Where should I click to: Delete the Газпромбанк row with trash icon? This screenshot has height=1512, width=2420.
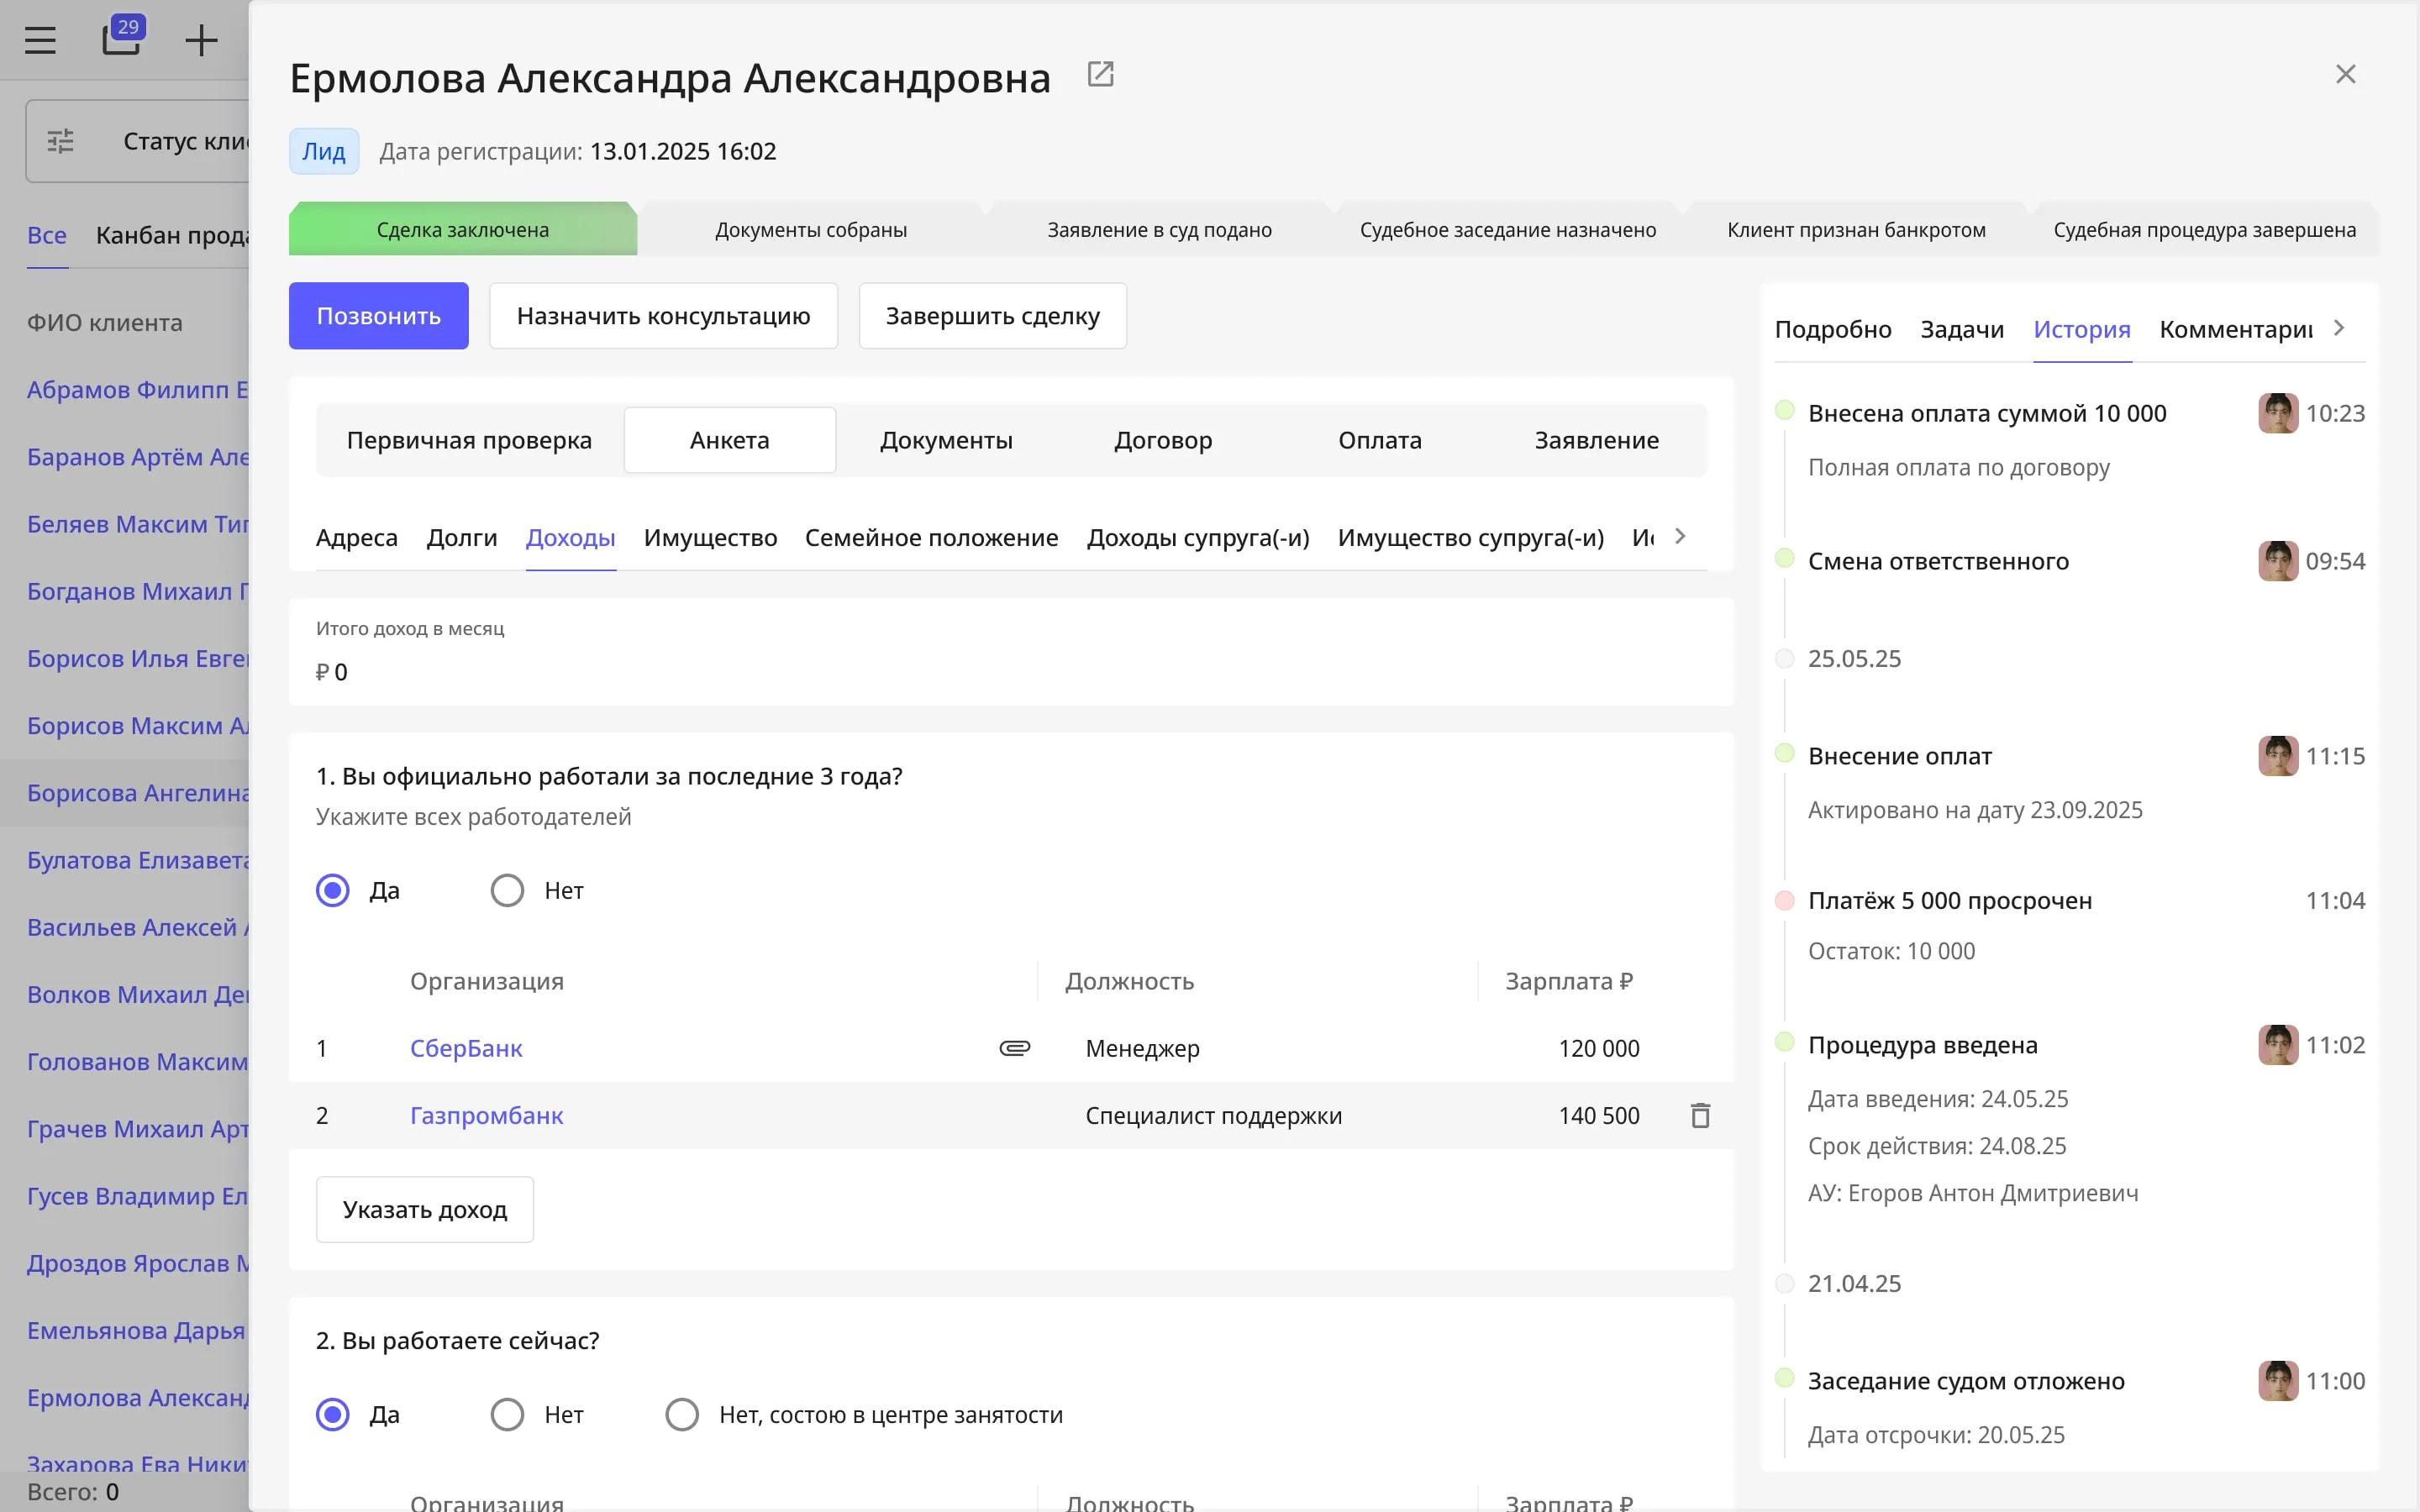click(x=1700, y=1115)
